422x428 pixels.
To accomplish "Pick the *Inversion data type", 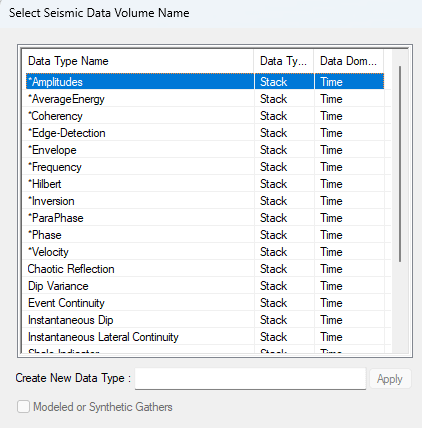I will coord(205,201).
